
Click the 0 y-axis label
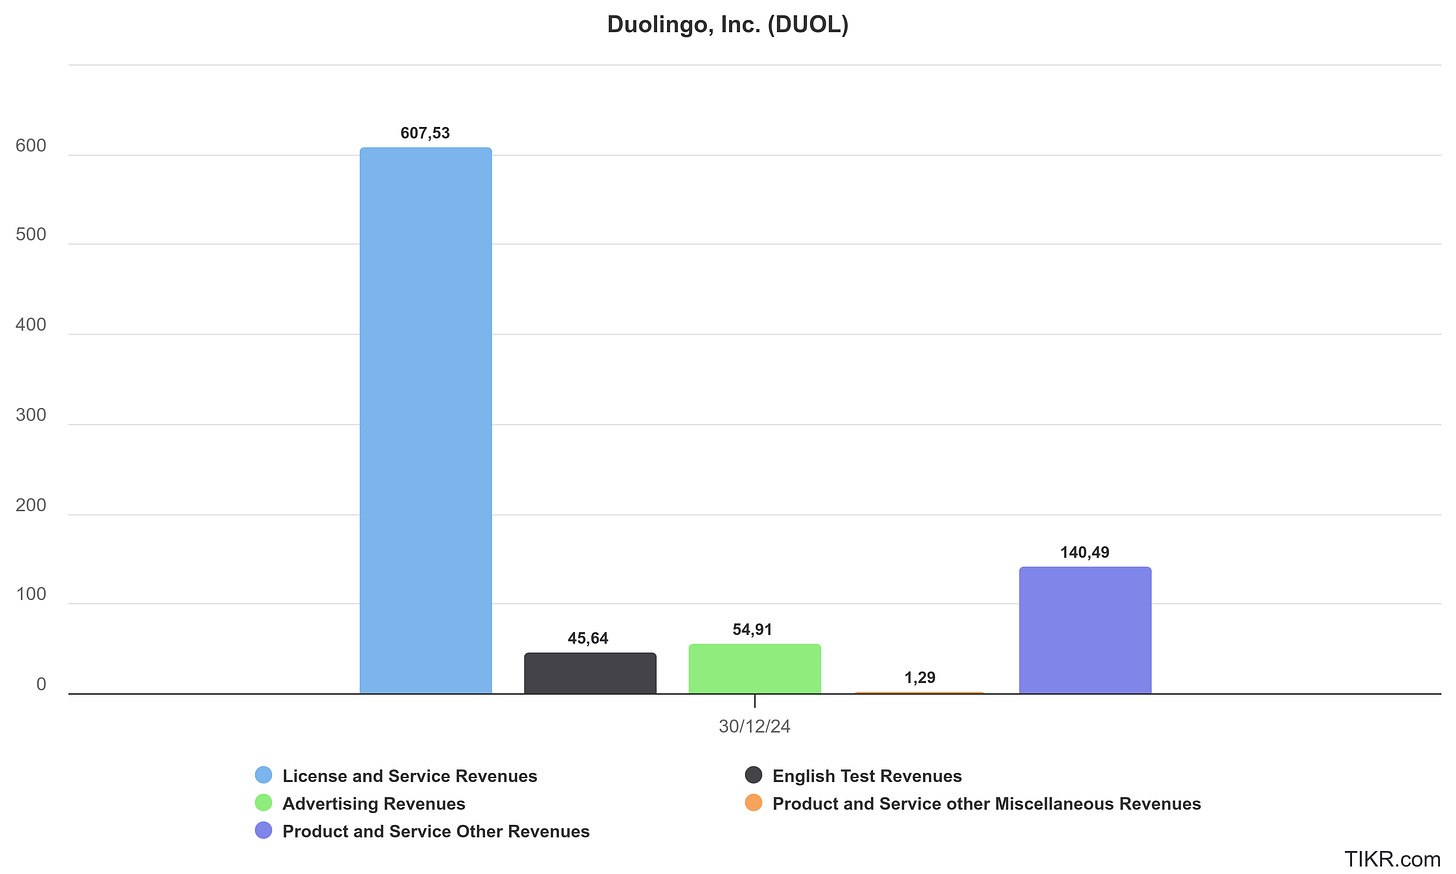click(x=41, y=684)
